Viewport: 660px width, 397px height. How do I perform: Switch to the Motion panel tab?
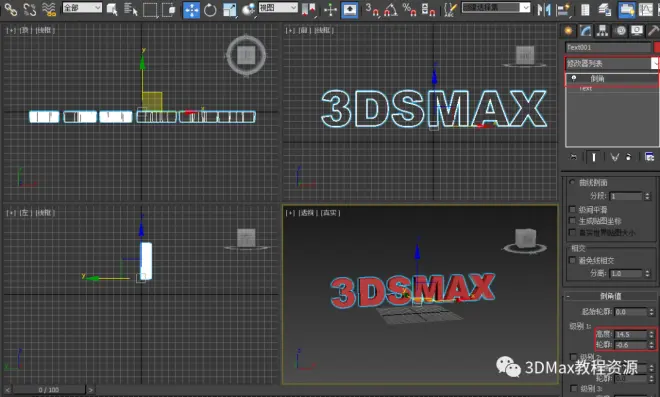point(620,30)
